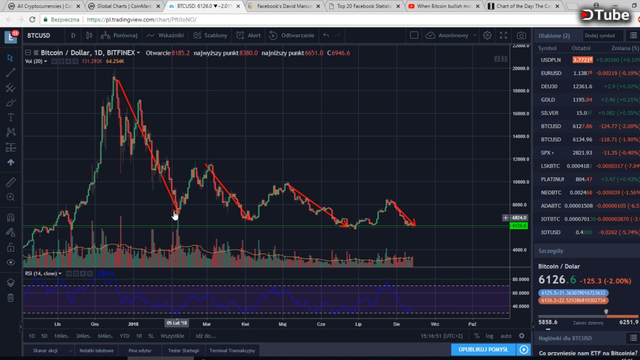Select the up arrow icon tool
This screenshot has height=360, width=640.
[11, 162]
